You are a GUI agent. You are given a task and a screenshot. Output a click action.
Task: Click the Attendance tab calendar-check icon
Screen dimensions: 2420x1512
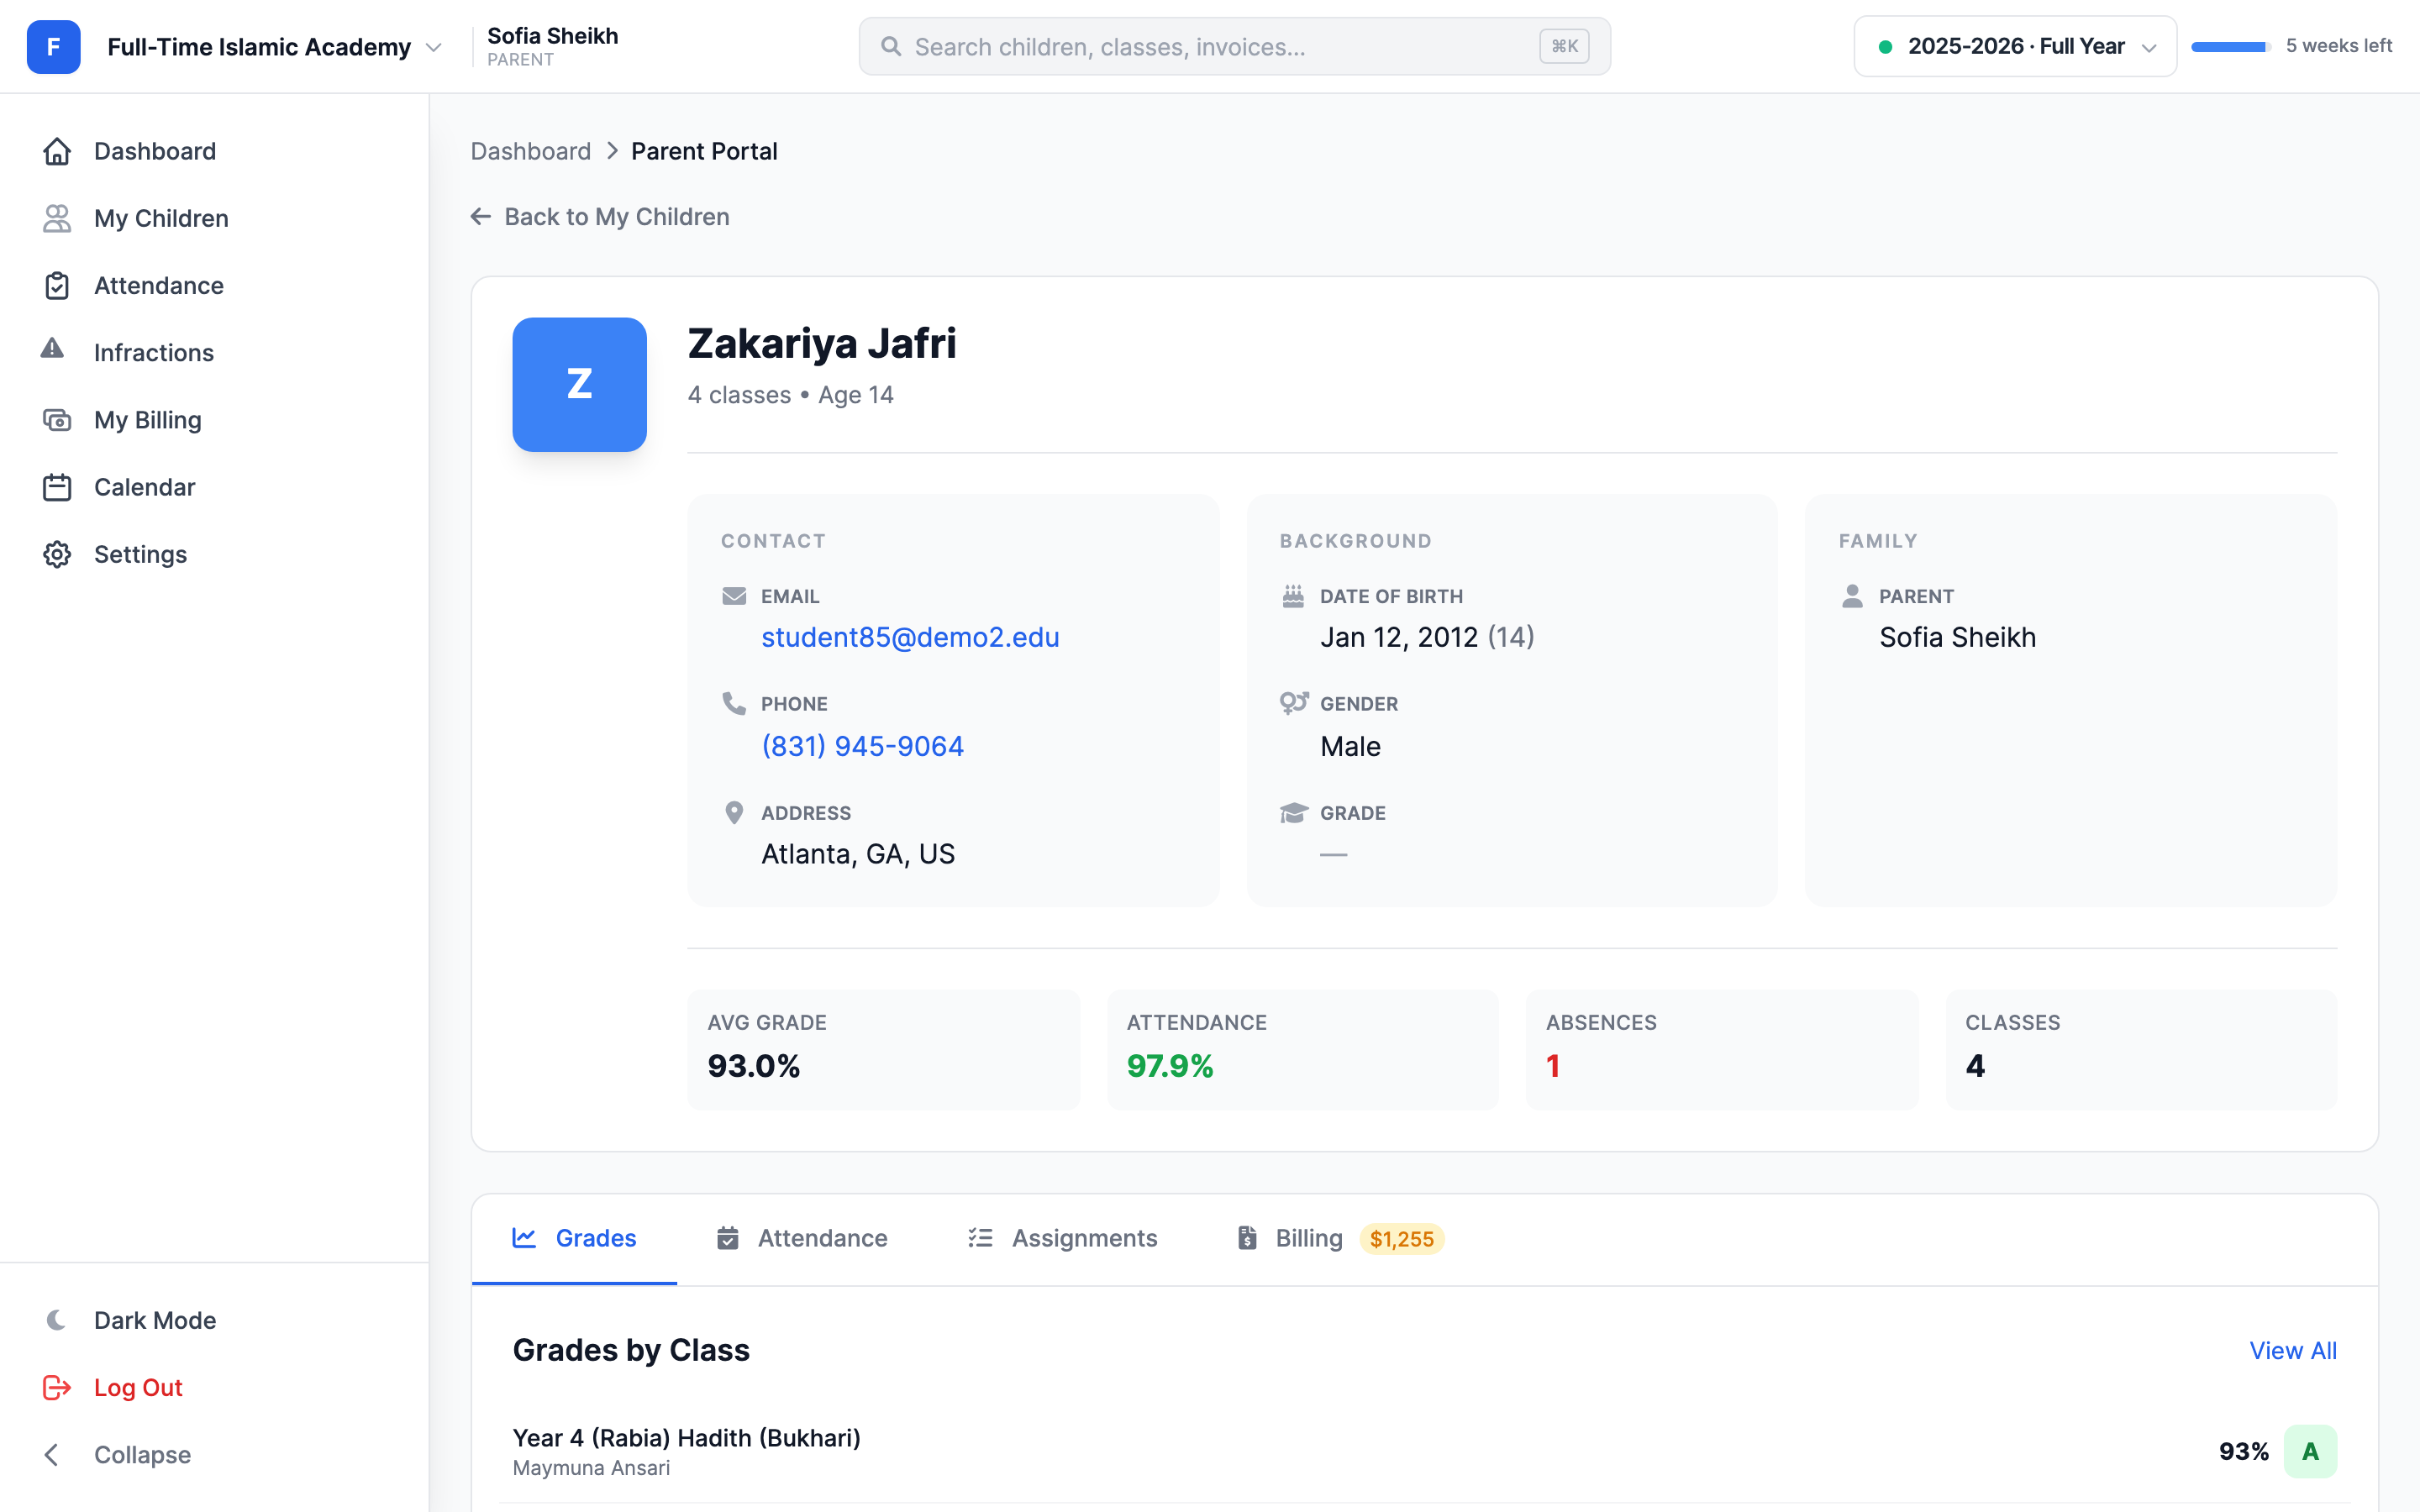pyautogui.click(x=728, y=1238)
